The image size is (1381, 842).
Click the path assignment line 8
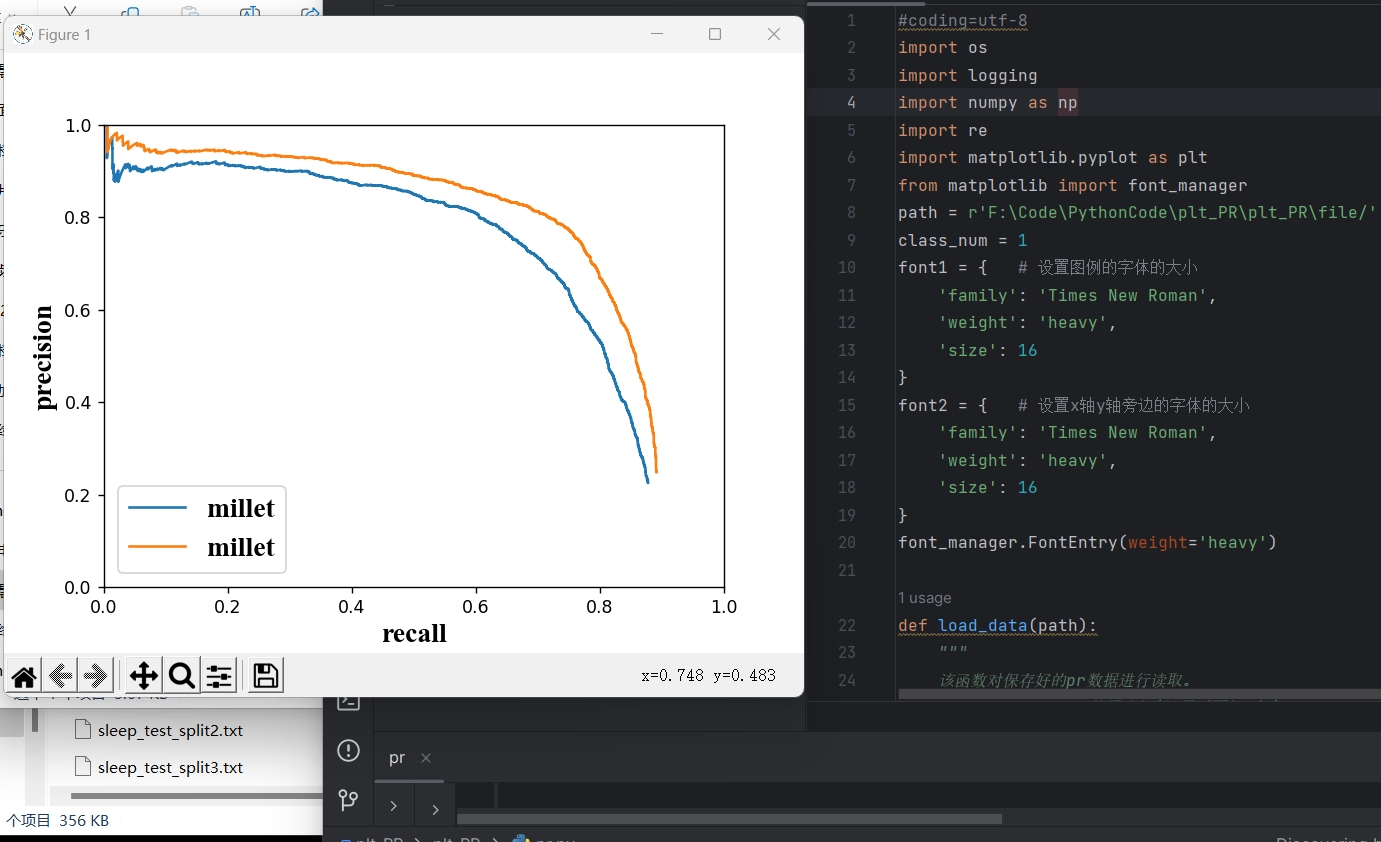click(1138, 212)
